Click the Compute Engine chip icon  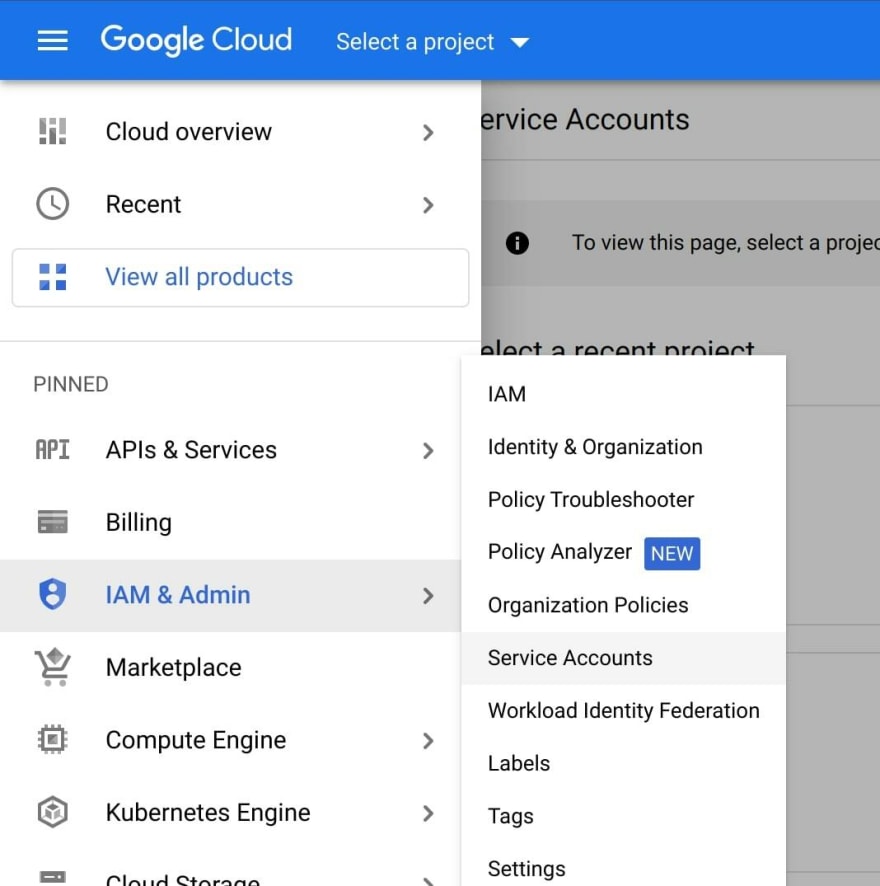point(53,740)
